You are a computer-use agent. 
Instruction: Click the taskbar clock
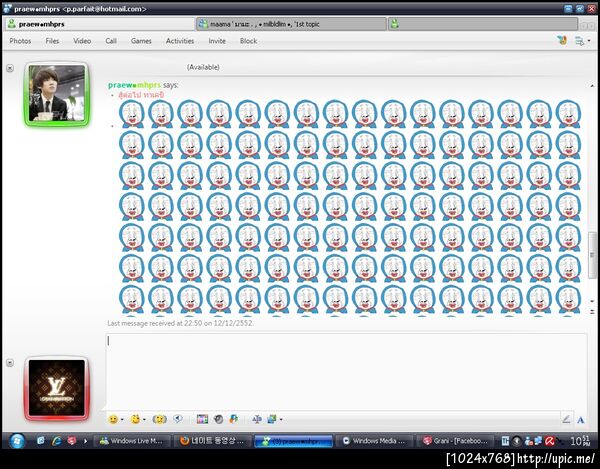(580, 441)
